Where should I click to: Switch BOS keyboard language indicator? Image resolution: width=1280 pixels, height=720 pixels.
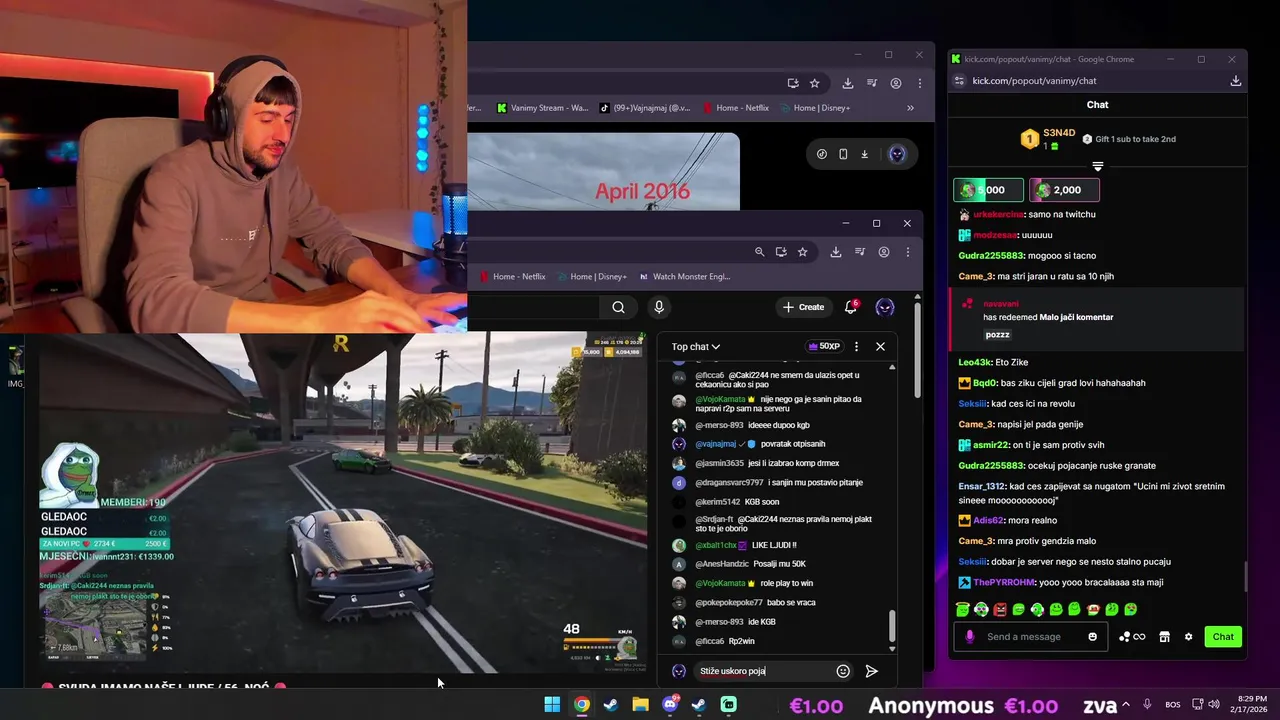[1173, 705]
